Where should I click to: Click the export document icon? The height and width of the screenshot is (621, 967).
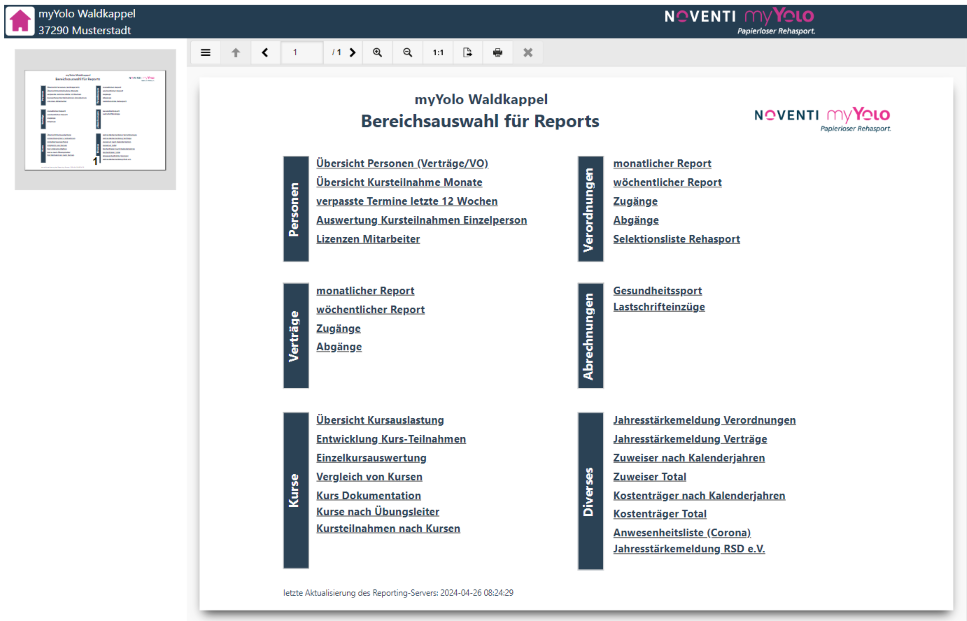coord(467,53)
